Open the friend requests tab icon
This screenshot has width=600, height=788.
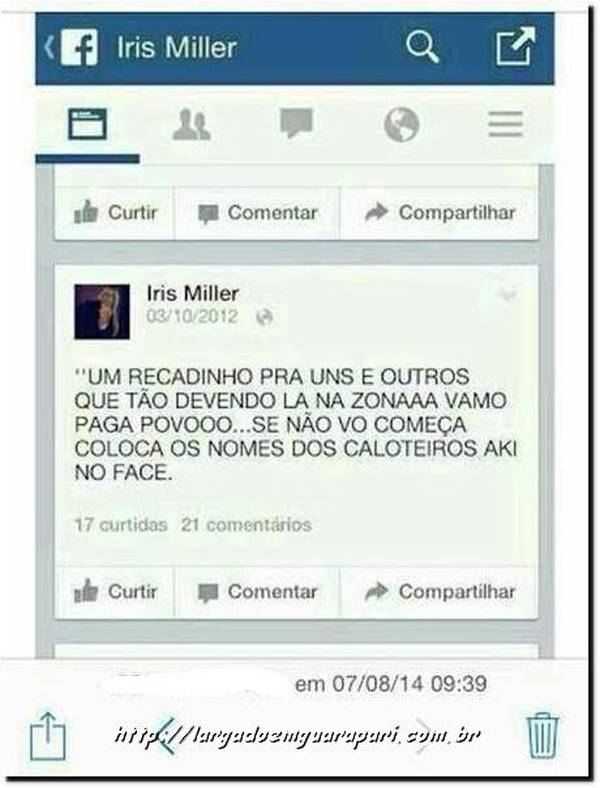coord(191,124)
